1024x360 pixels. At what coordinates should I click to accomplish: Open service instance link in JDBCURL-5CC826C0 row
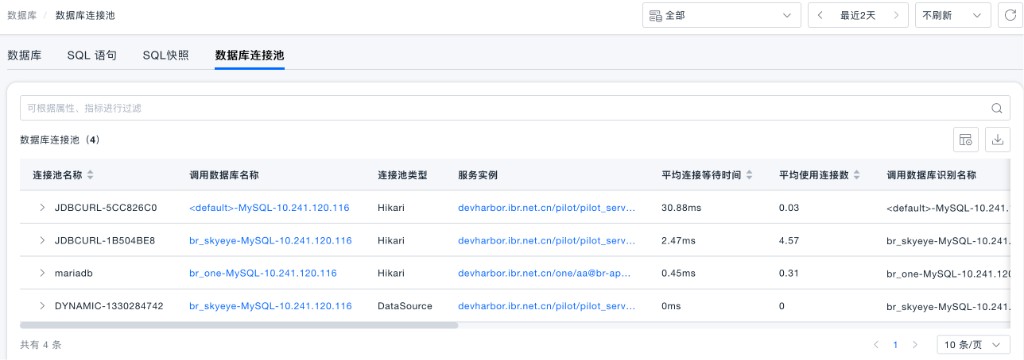tap(547, 208)
